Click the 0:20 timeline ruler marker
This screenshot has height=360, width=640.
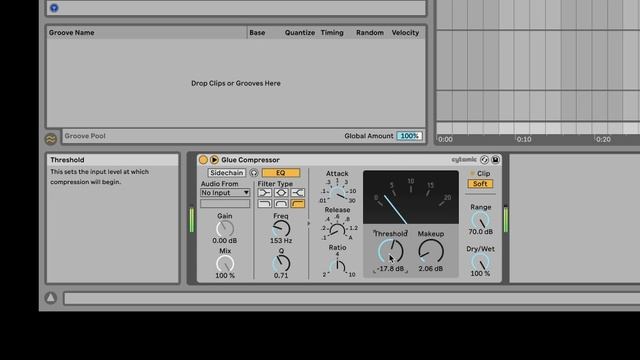(603, 140)
